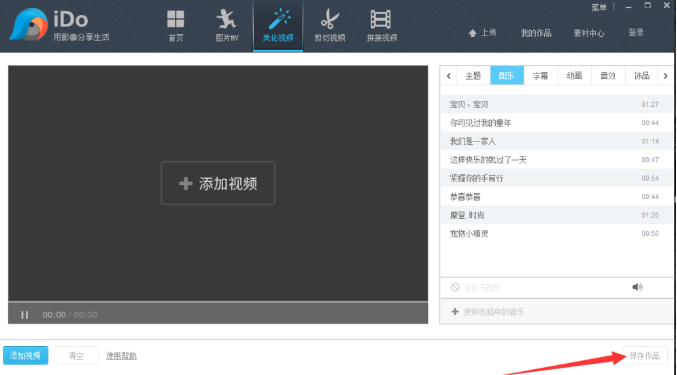Select the song 这样快乐的就过了一天
This screenshot has width=677, height=375.
point(557,160)
